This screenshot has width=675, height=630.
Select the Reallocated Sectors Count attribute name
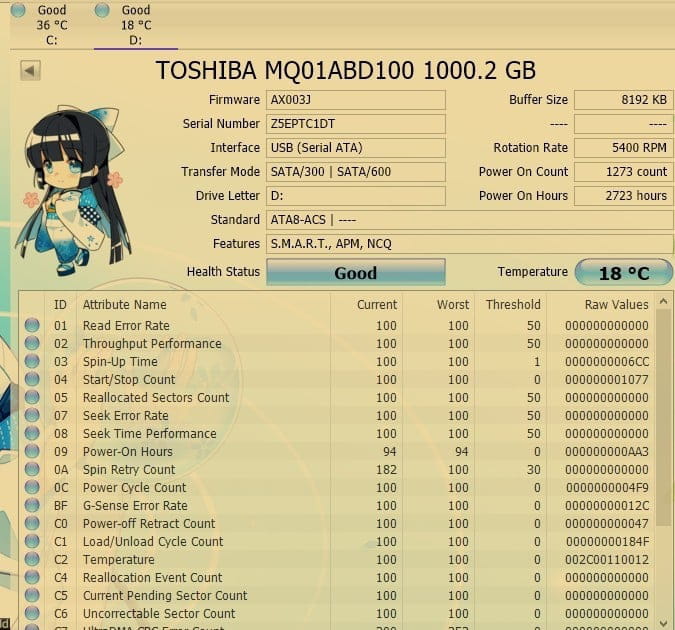(156, 397)
